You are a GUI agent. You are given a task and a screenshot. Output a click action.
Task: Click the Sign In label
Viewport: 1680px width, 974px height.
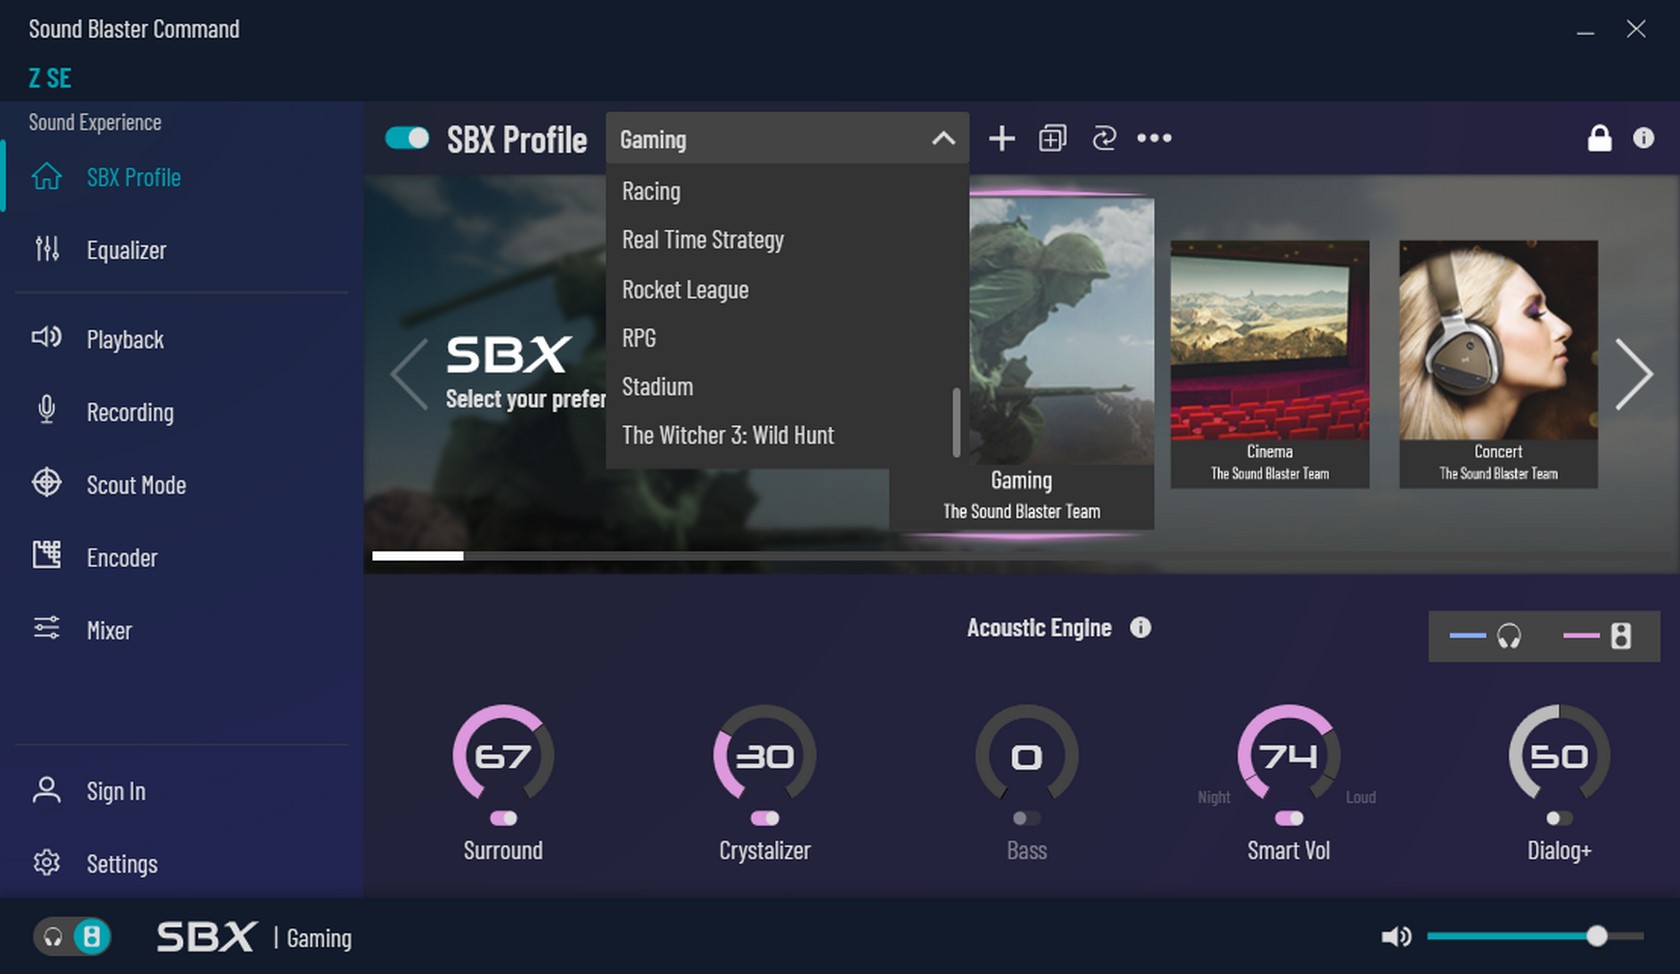point(116,791)
